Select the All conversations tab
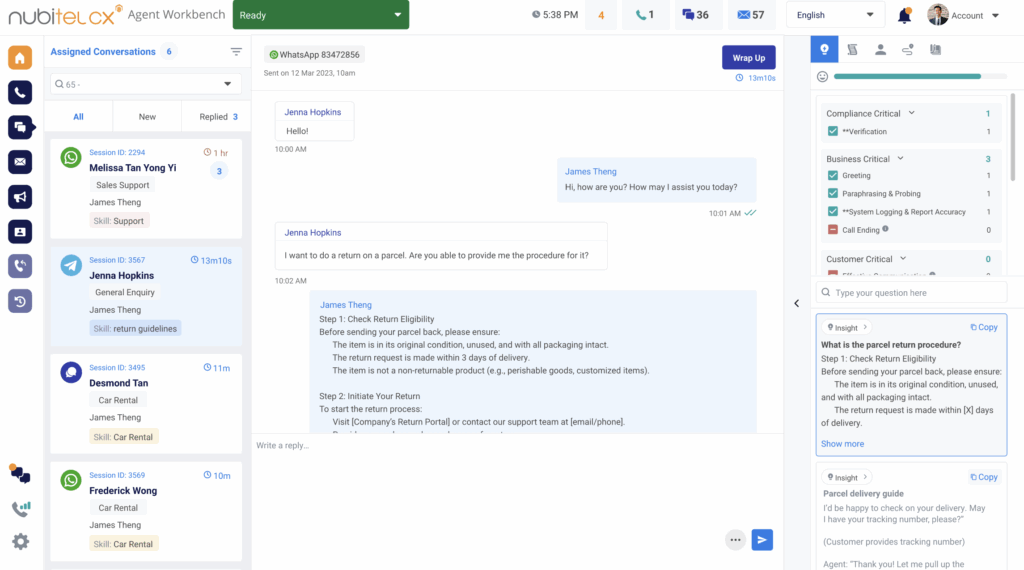The width and height of the screenshot is (1024, 570). [78, 117]
